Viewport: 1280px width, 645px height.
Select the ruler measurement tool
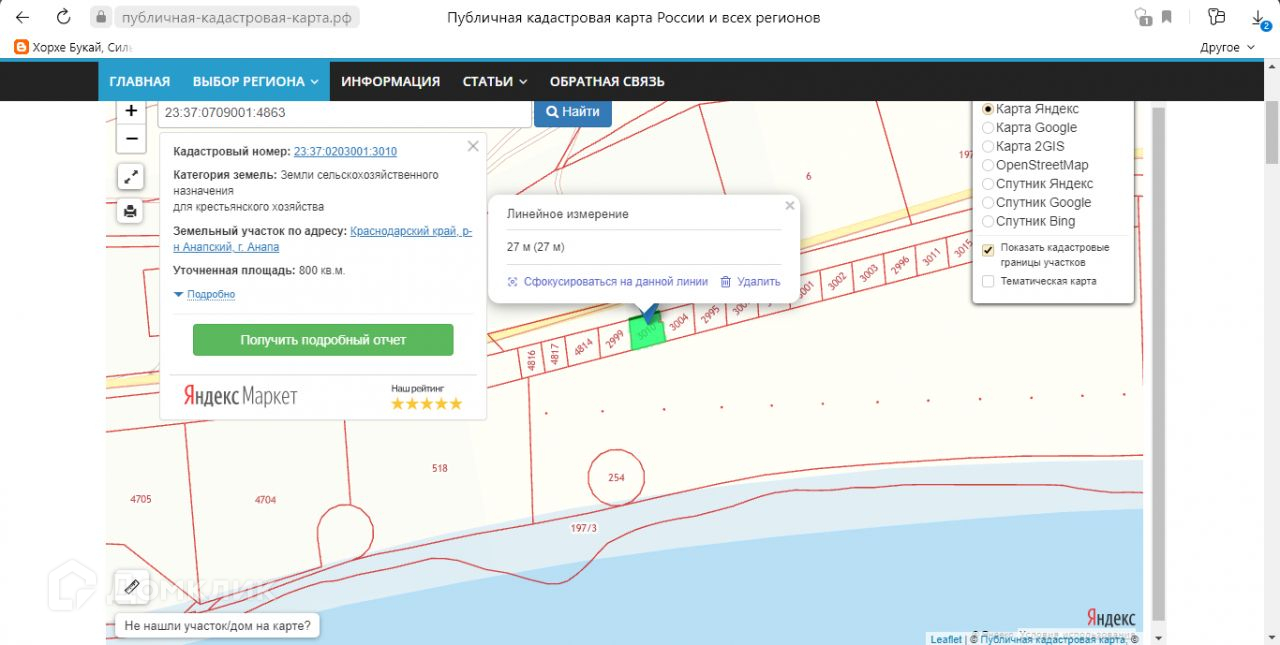coord(131,587)
